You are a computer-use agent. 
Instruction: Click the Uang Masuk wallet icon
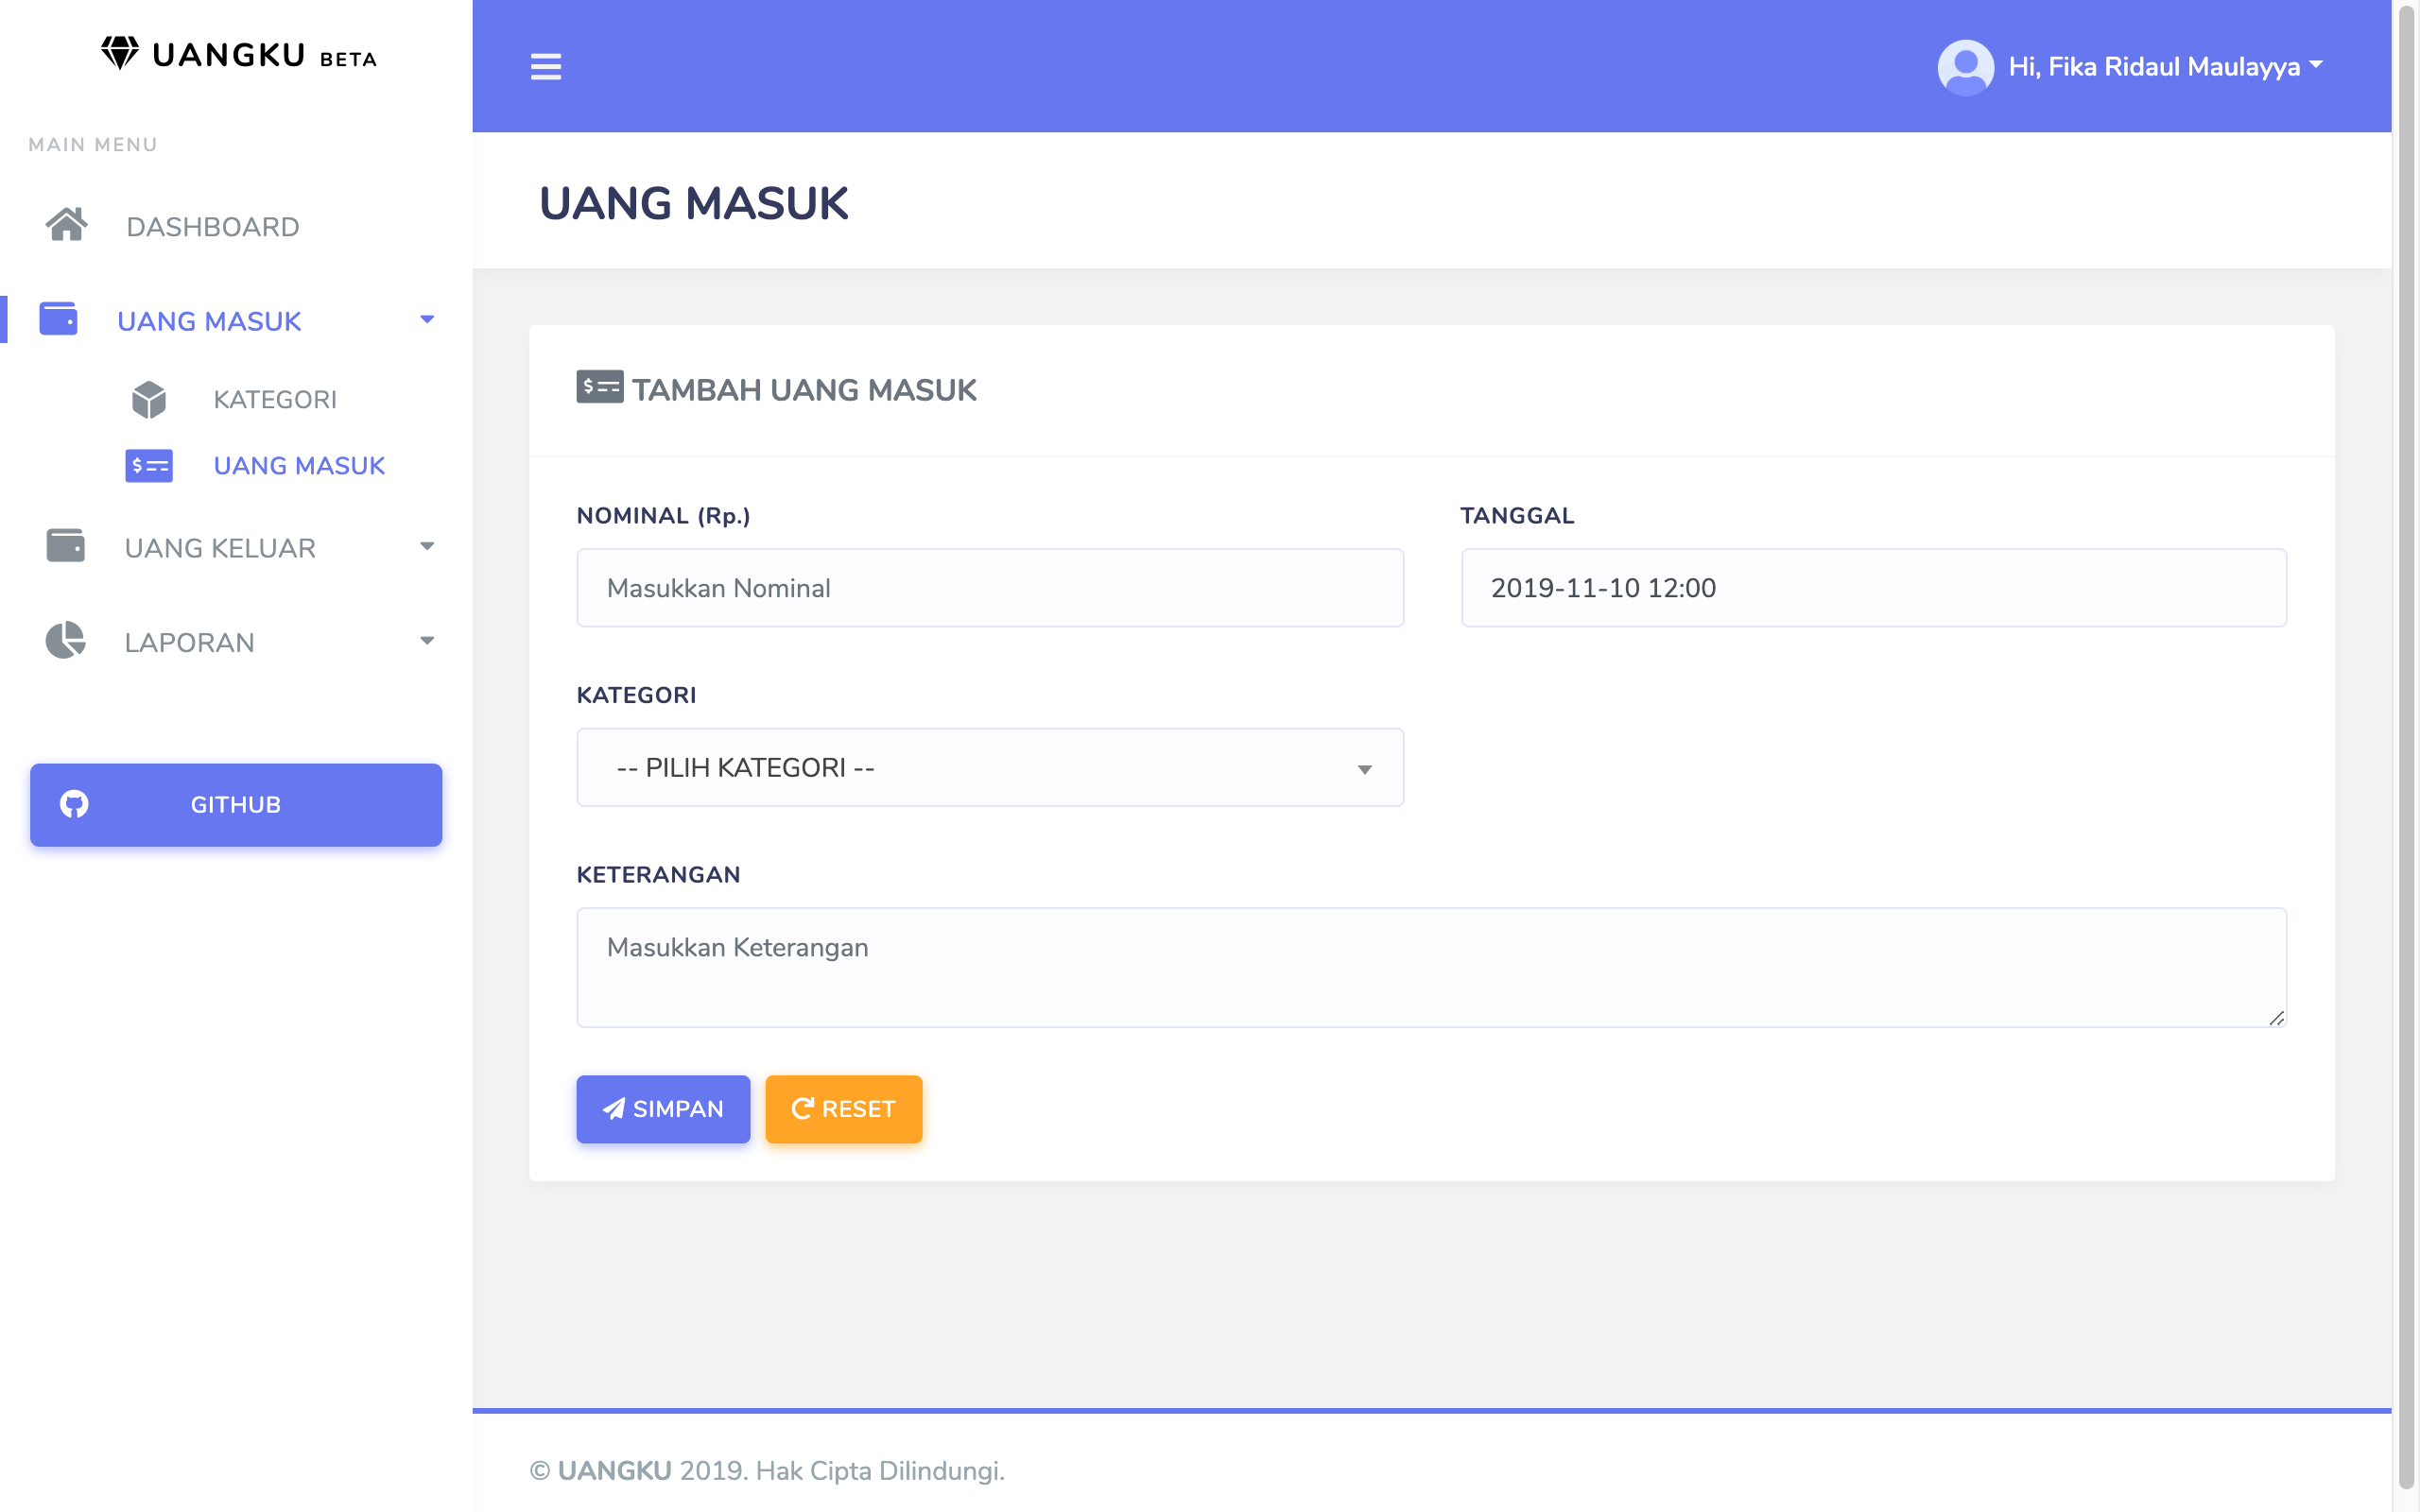coord(58,319)
